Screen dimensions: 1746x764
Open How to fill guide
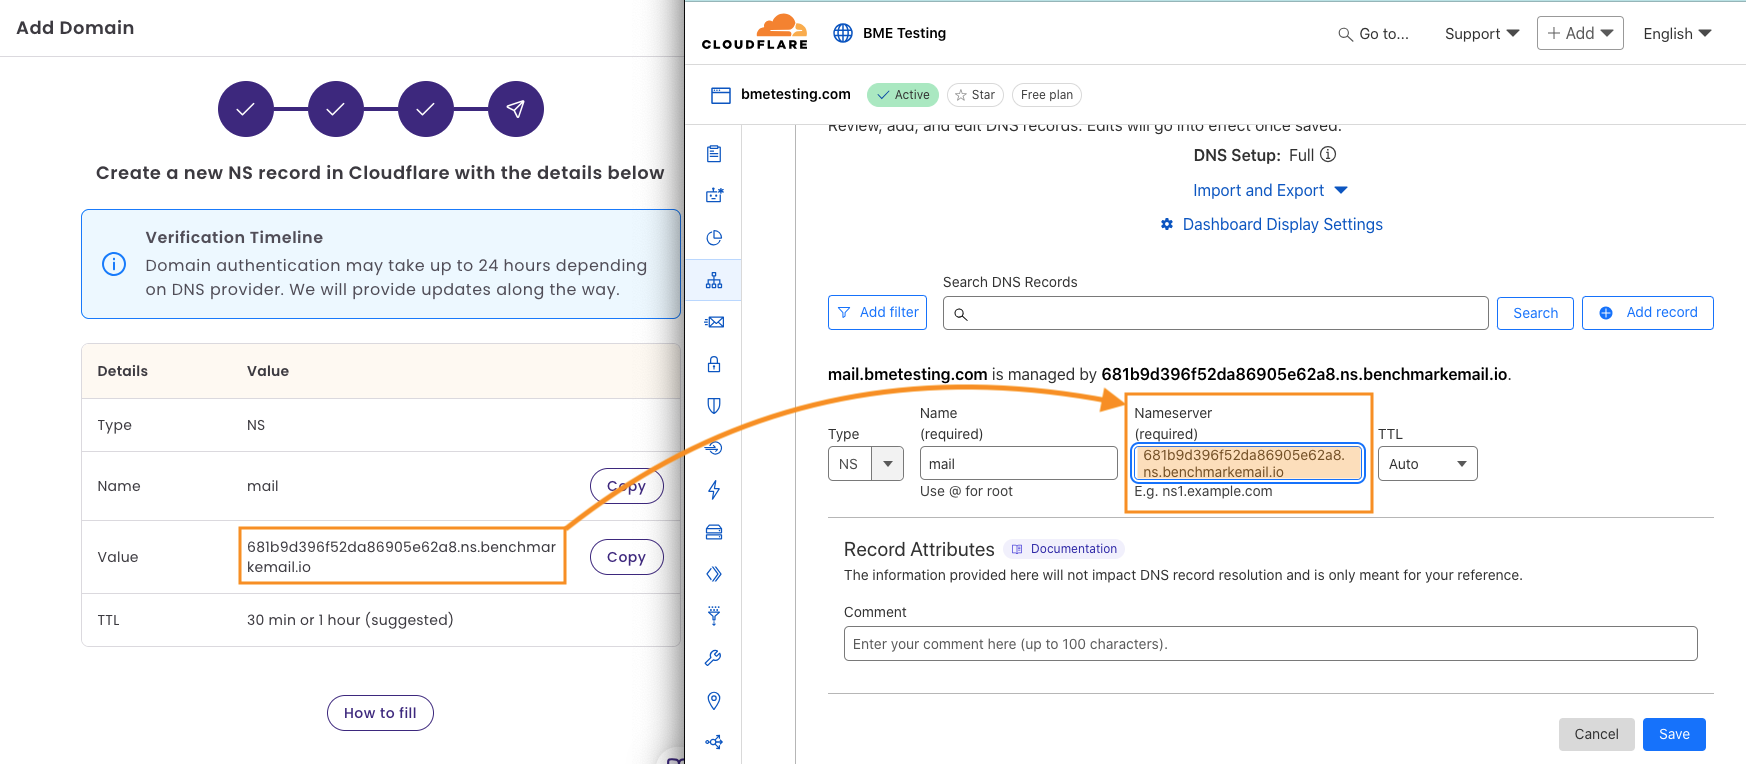(x=380, y=713)
